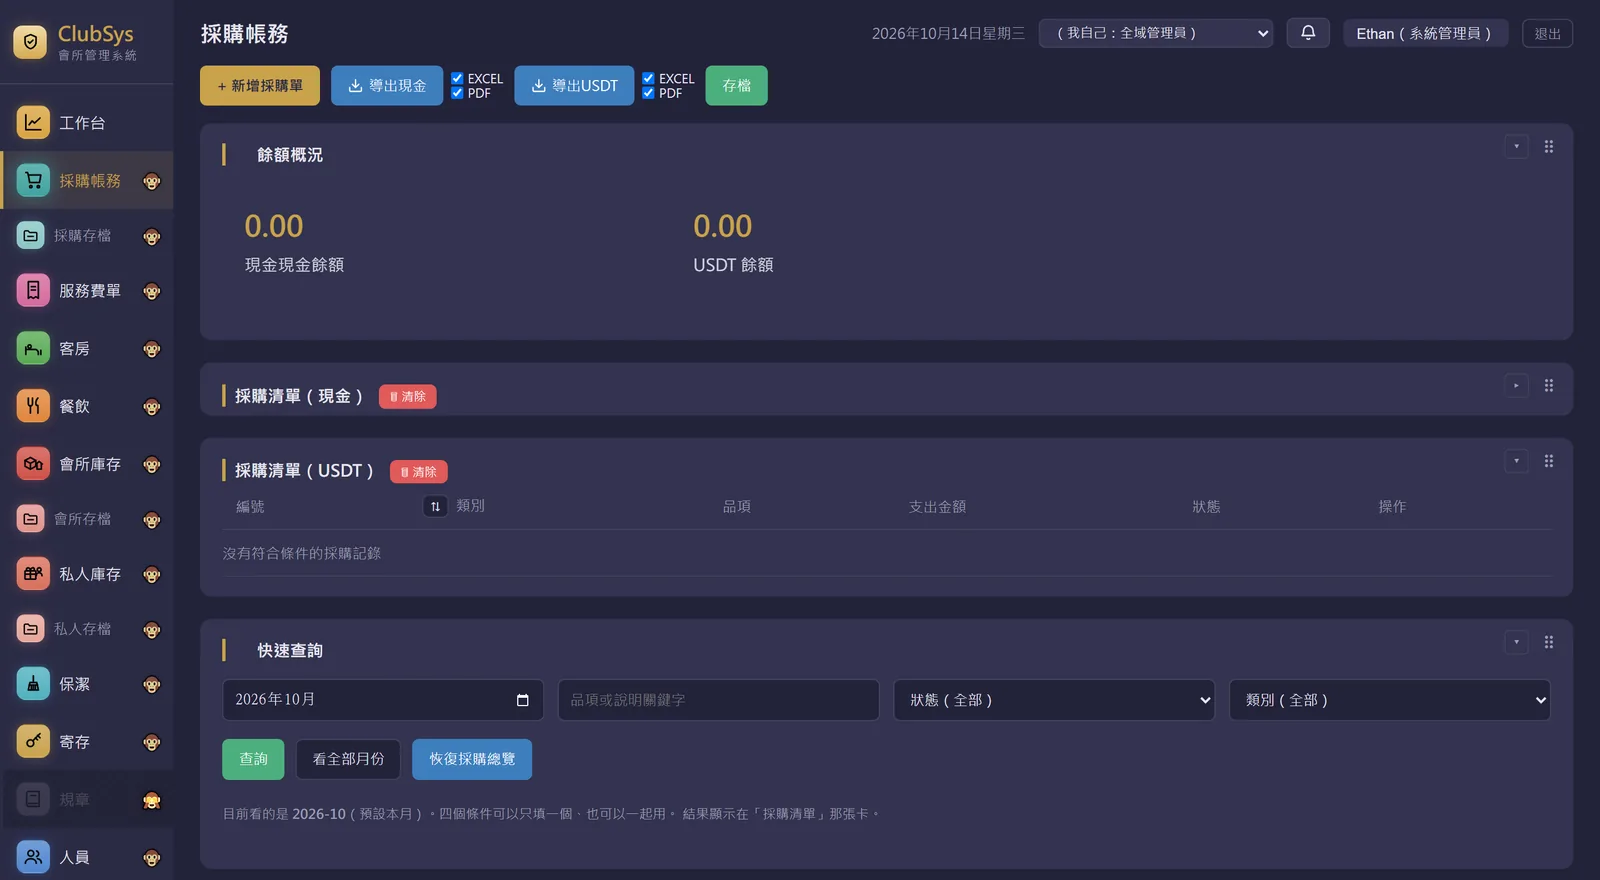Open the notification bell
The width and height of the screenshot is (1600, 880).
(1308, 33)
